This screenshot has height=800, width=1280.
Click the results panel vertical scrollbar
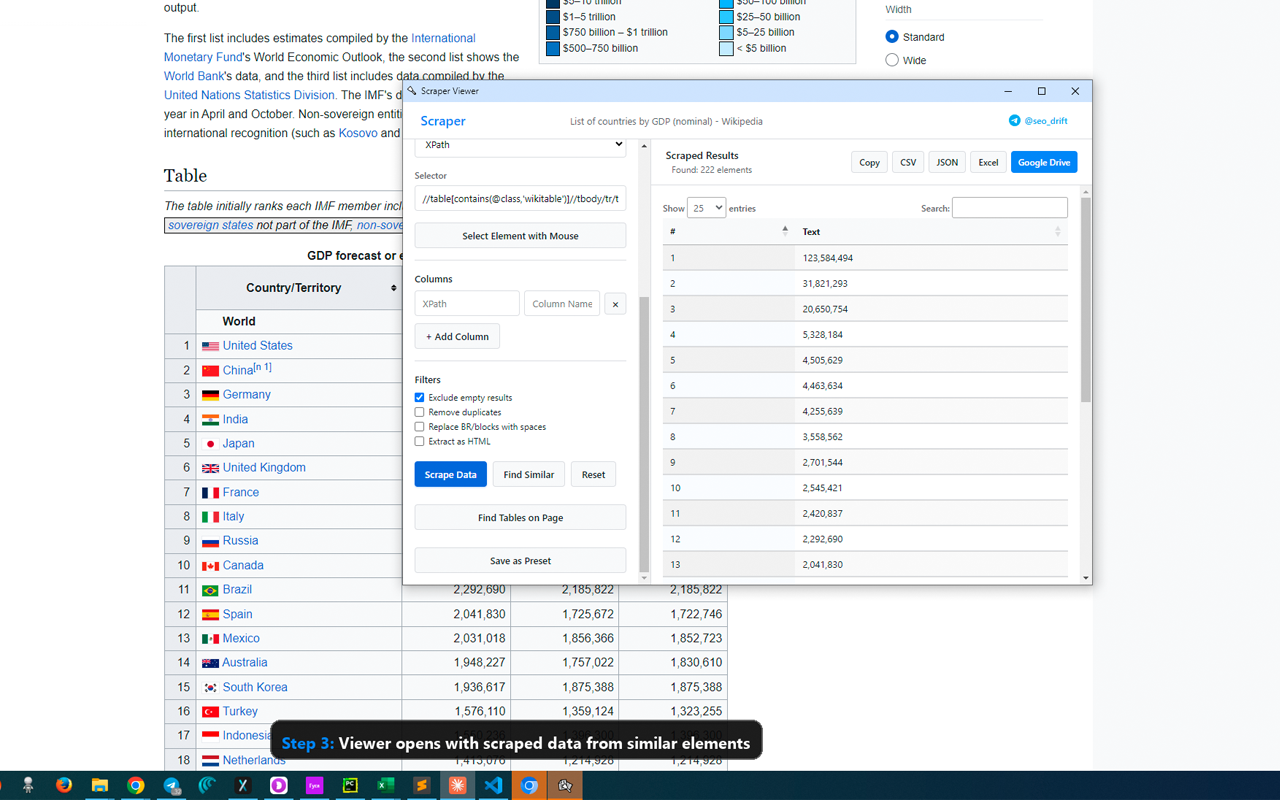(x=1086, y=300)
